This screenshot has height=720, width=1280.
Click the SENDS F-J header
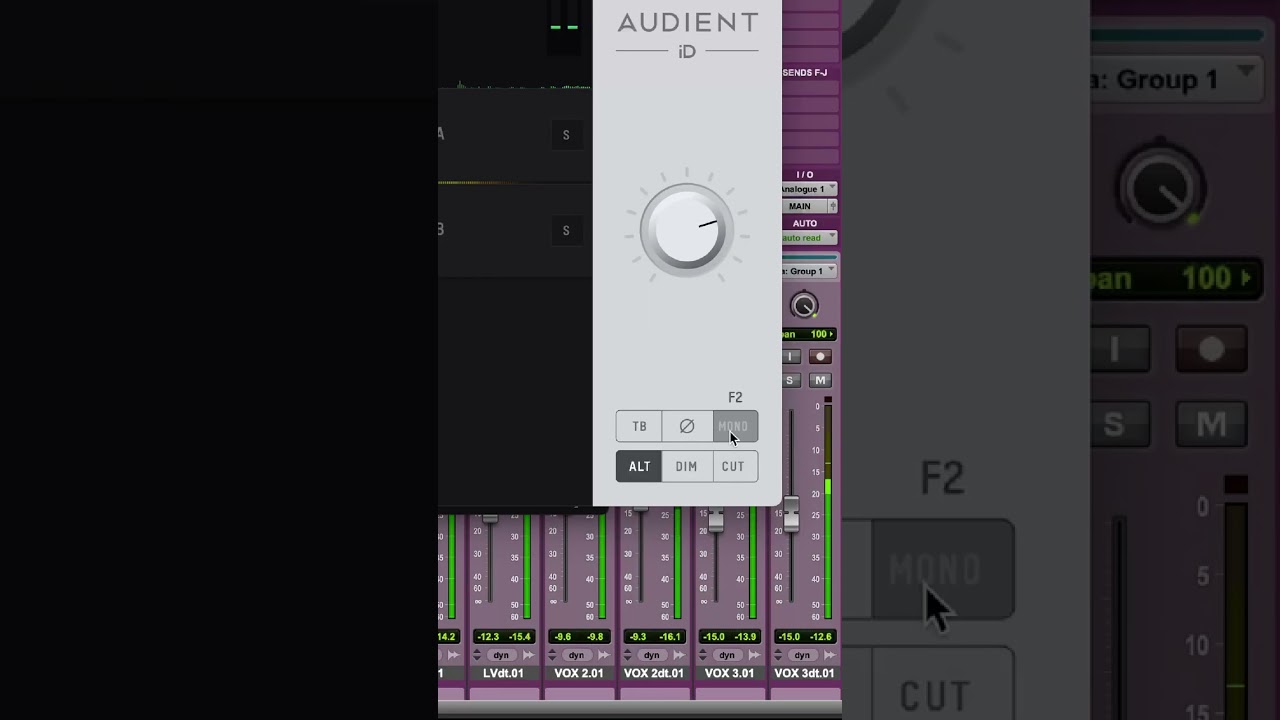pyautogui.click(x=805, y=73)
